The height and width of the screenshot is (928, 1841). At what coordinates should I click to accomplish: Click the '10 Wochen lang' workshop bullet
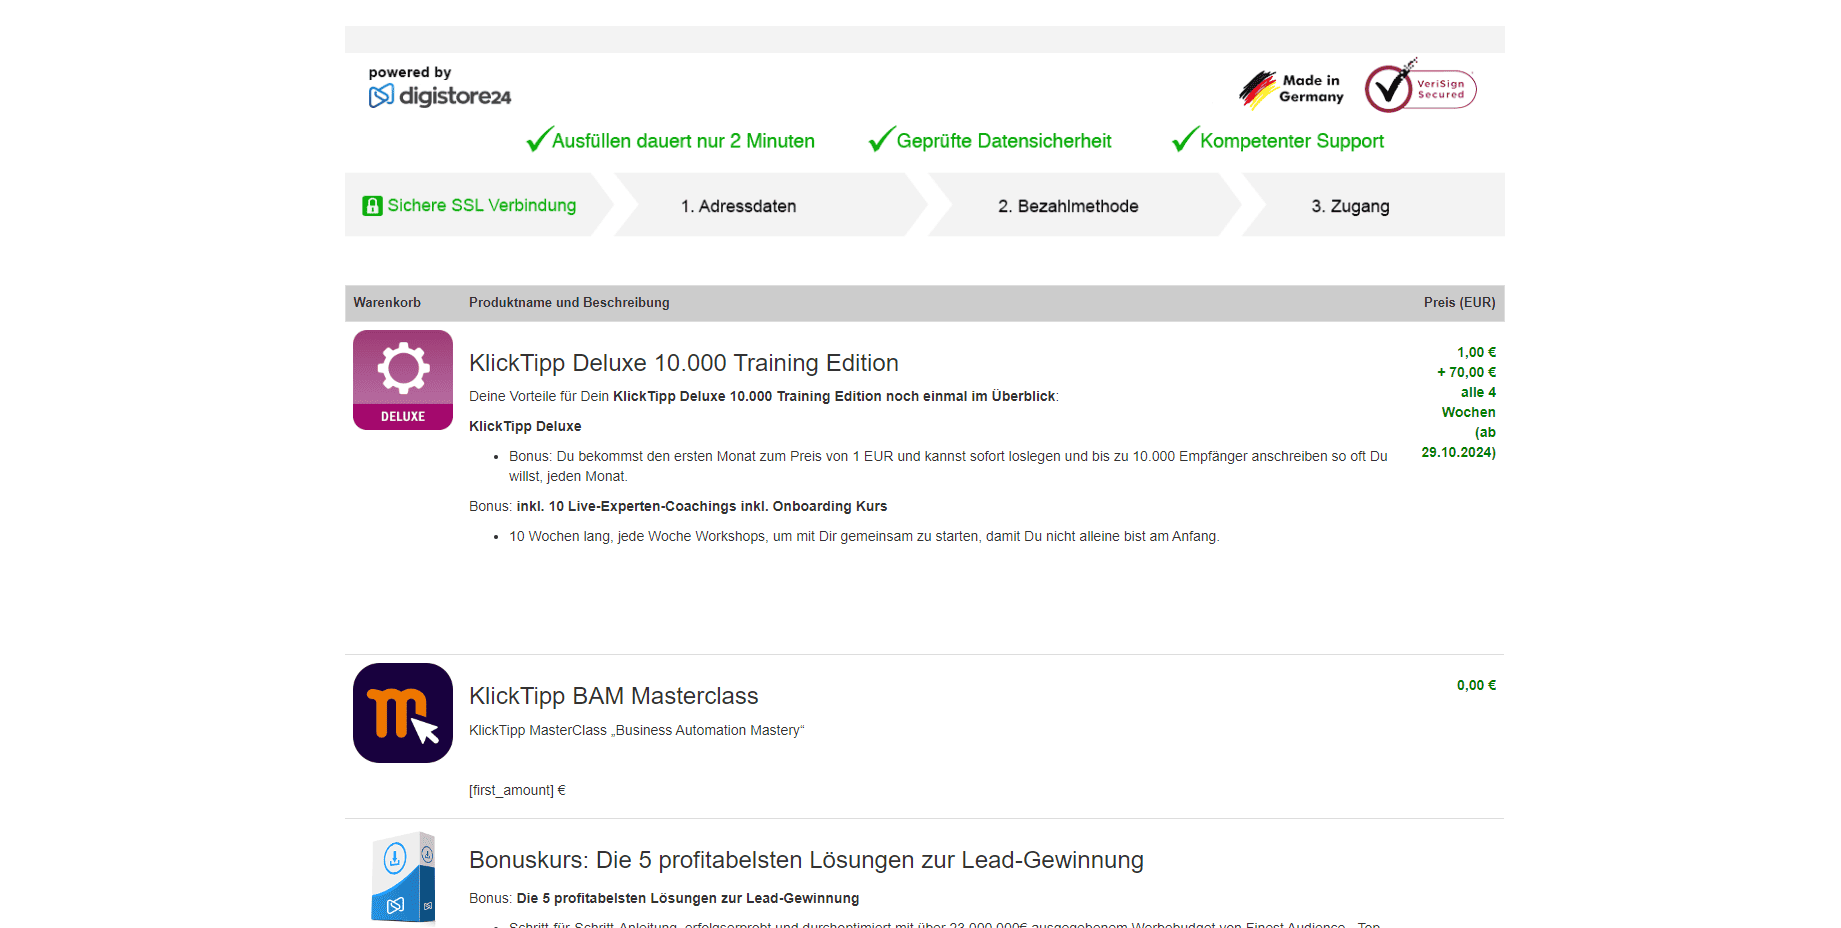864,536
